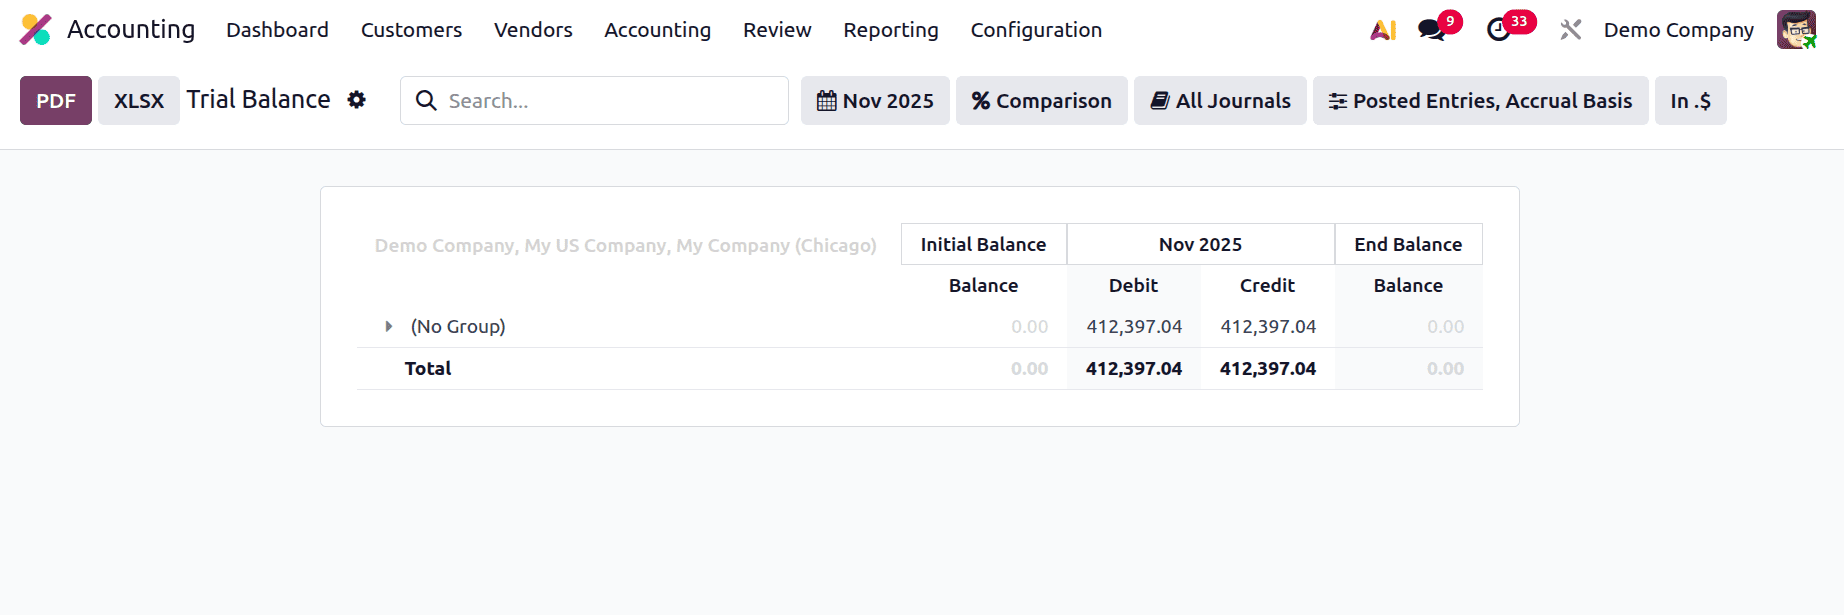Open the Accounting menu item
Viewport: 1844px width, 615px height.
click(x=657, y=30)
